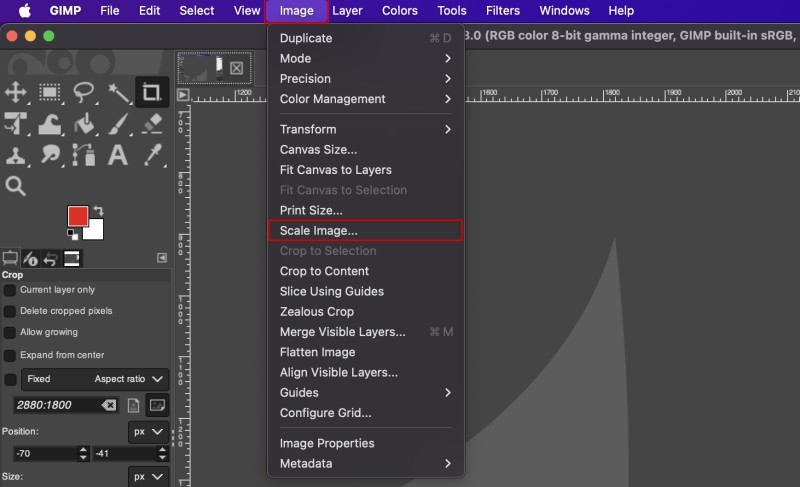Viewport: 800px width, 487px height.
Task: Select the Warp Transform tool
Action: click(49, 124)
